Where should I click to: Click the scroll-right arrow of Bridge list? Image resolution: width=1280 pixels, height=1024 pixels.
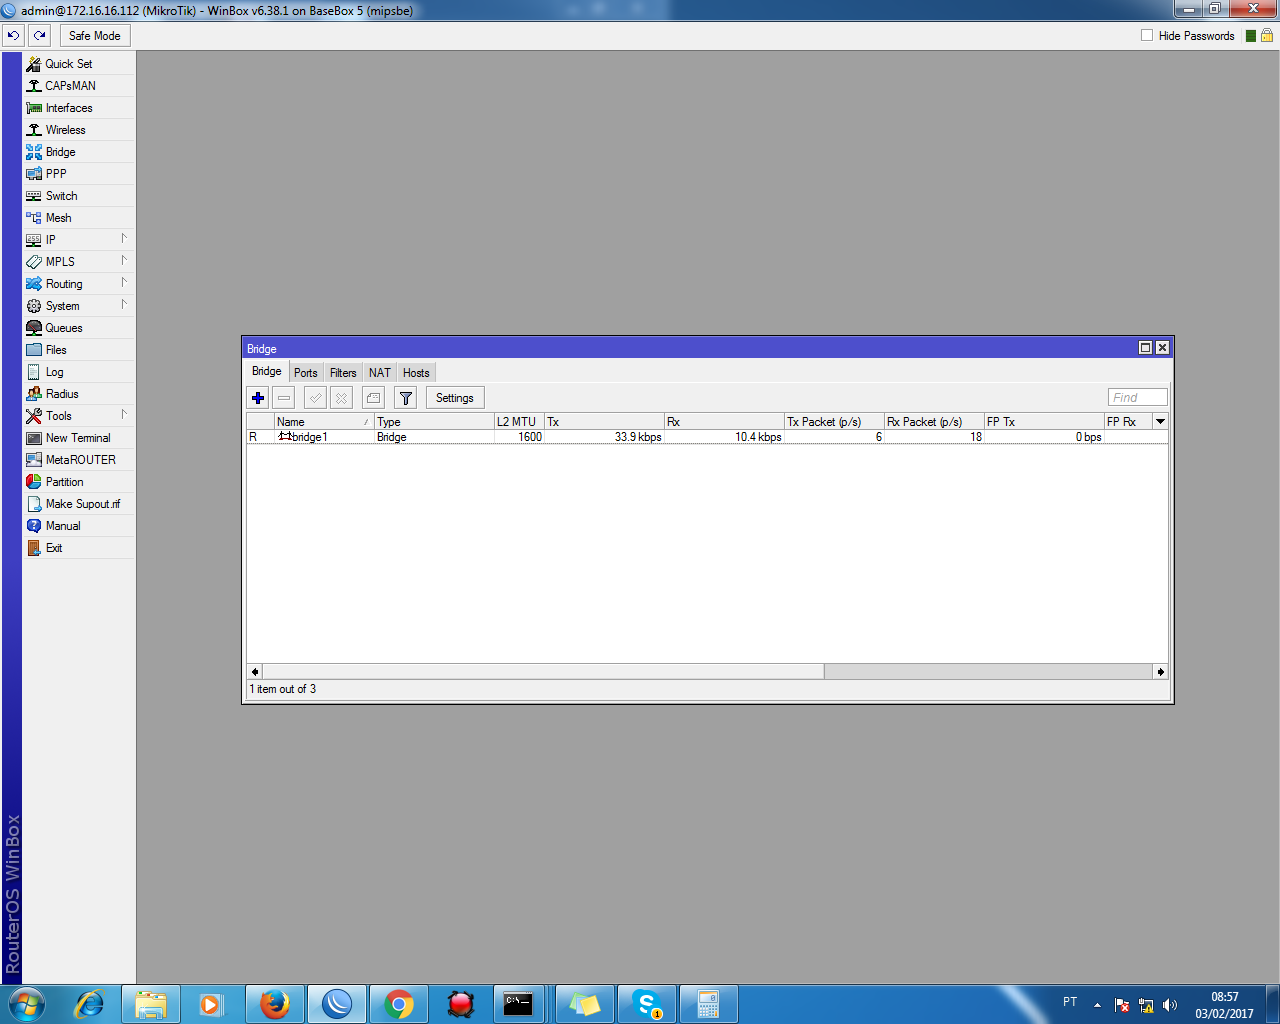pos(1160,672)
